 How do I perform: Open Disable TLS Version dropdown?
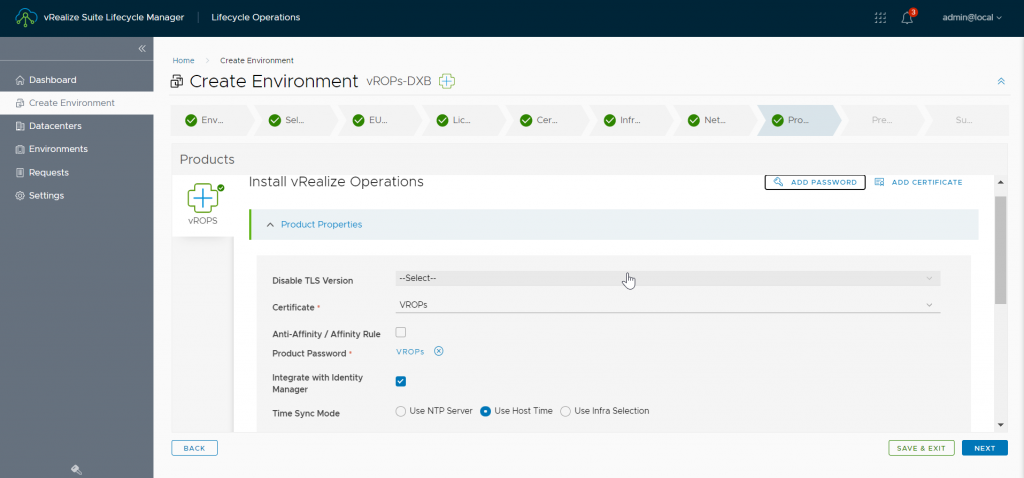pyautogui.click(x=667, y=279)
